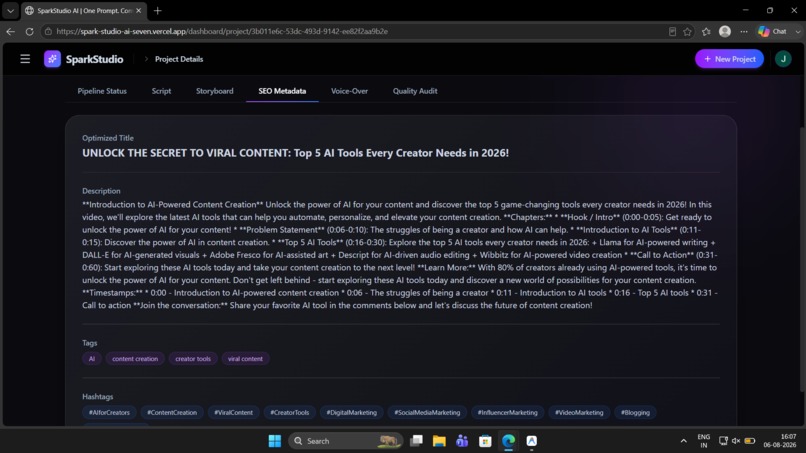Create a New Project

click(x=729, y=59)
